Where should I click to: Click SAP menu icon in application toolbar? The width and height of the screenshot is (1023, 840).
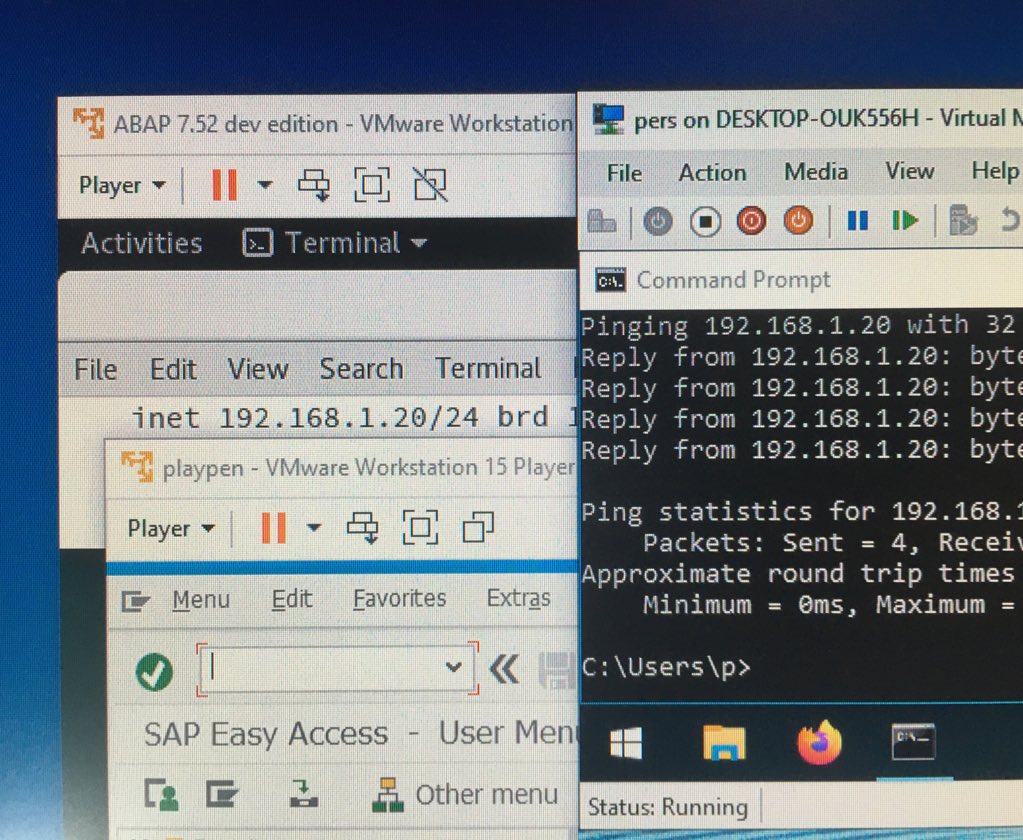click(x=222, y=794)
